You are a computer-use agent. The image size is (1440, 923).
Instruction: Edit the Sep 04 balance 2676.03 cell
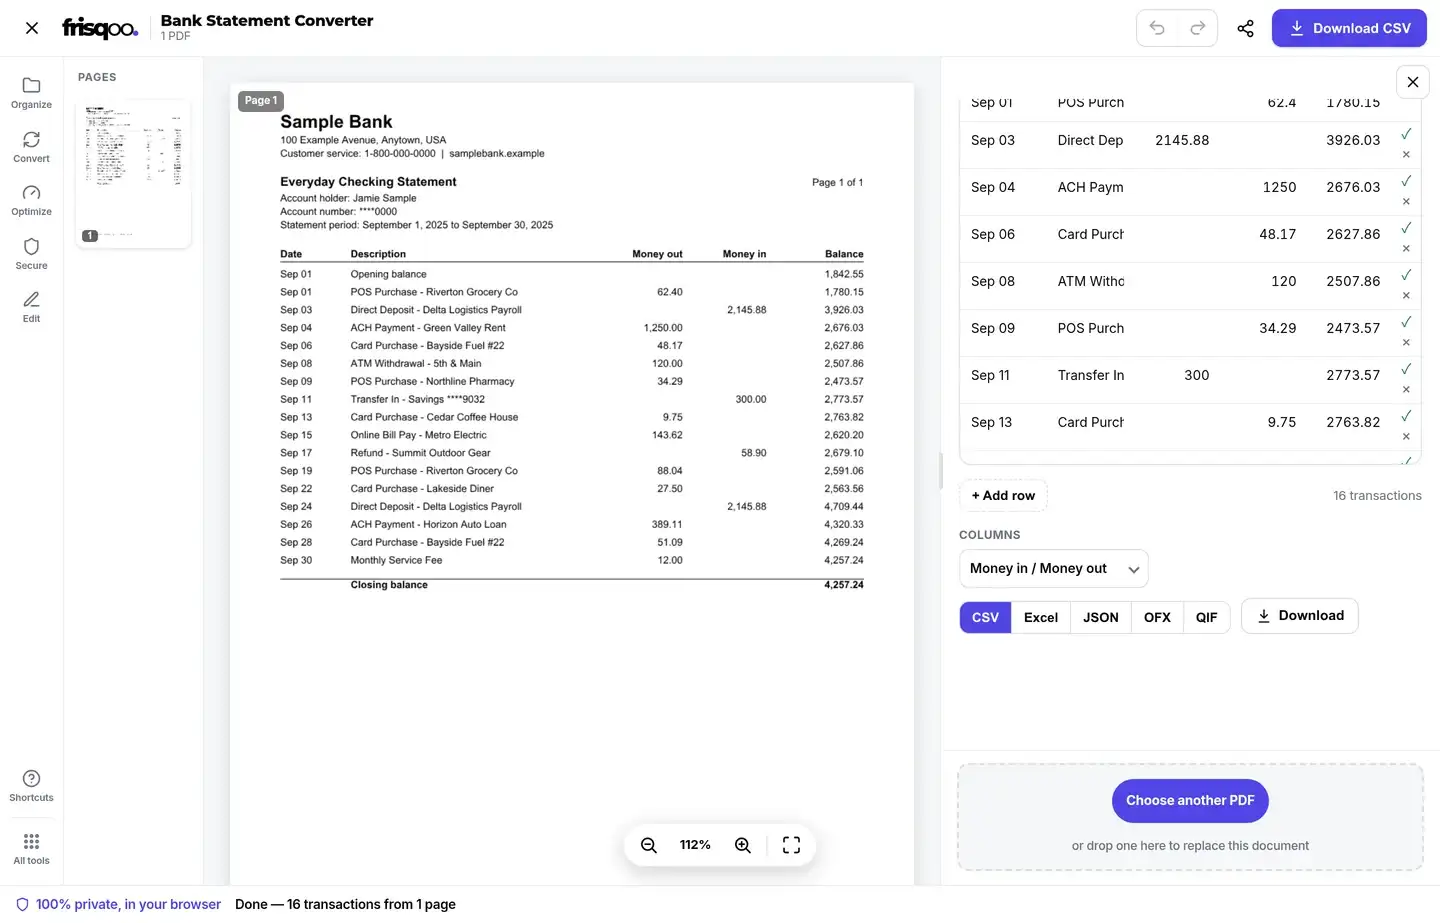click(x=1353, y=187)
